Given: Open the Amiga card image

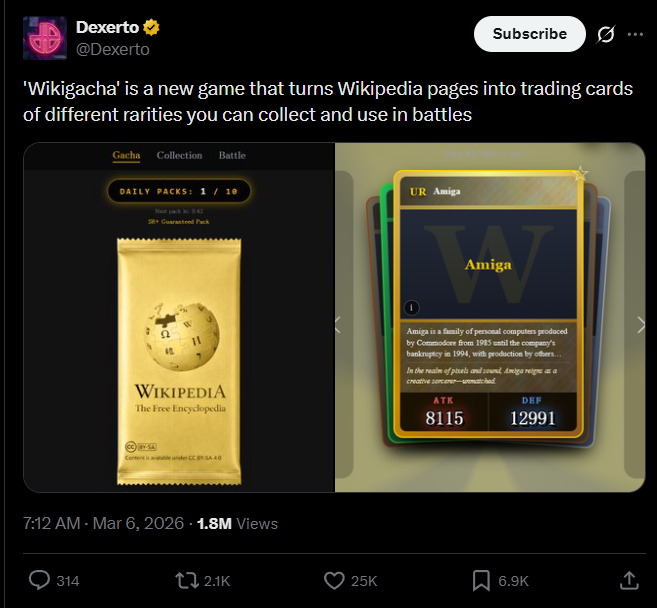Looking at the screenshot, I should 489,304.
